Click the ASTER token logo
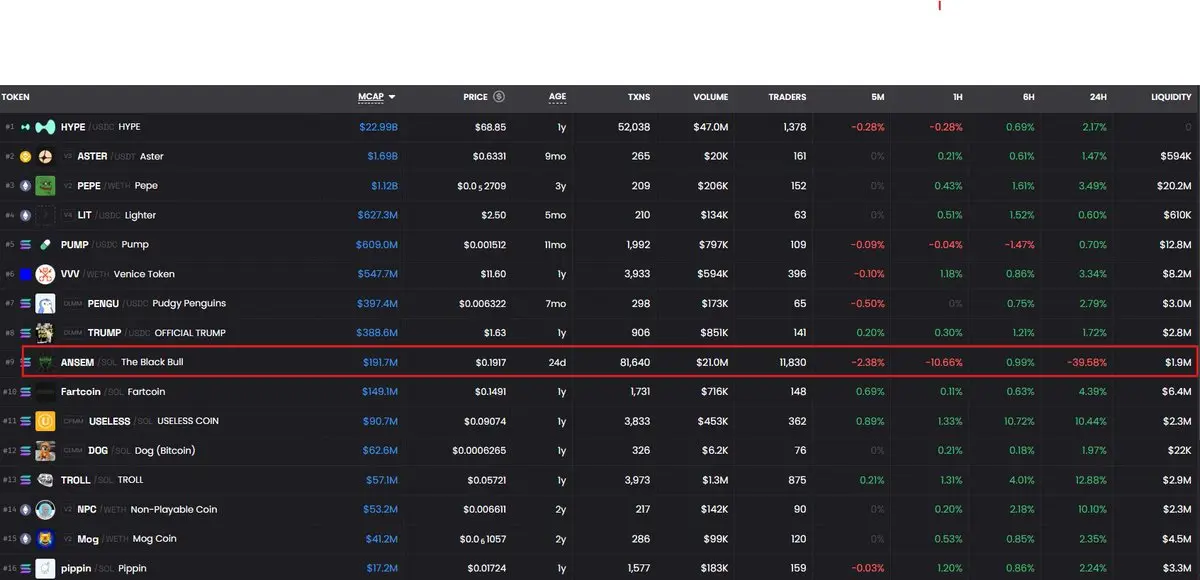1200x580 pixels. click(45, 156)
